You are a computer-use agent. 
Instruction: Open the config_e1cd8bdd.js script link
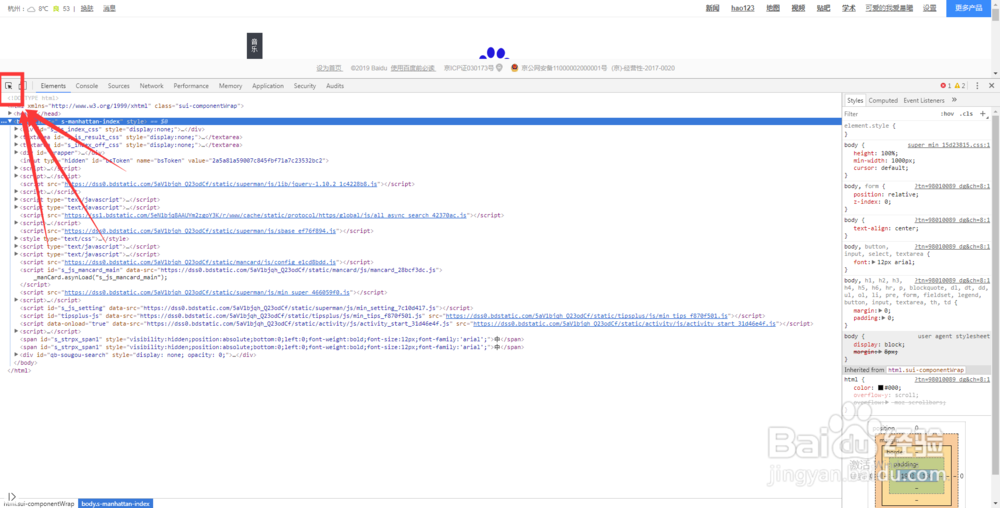[201, 262]
